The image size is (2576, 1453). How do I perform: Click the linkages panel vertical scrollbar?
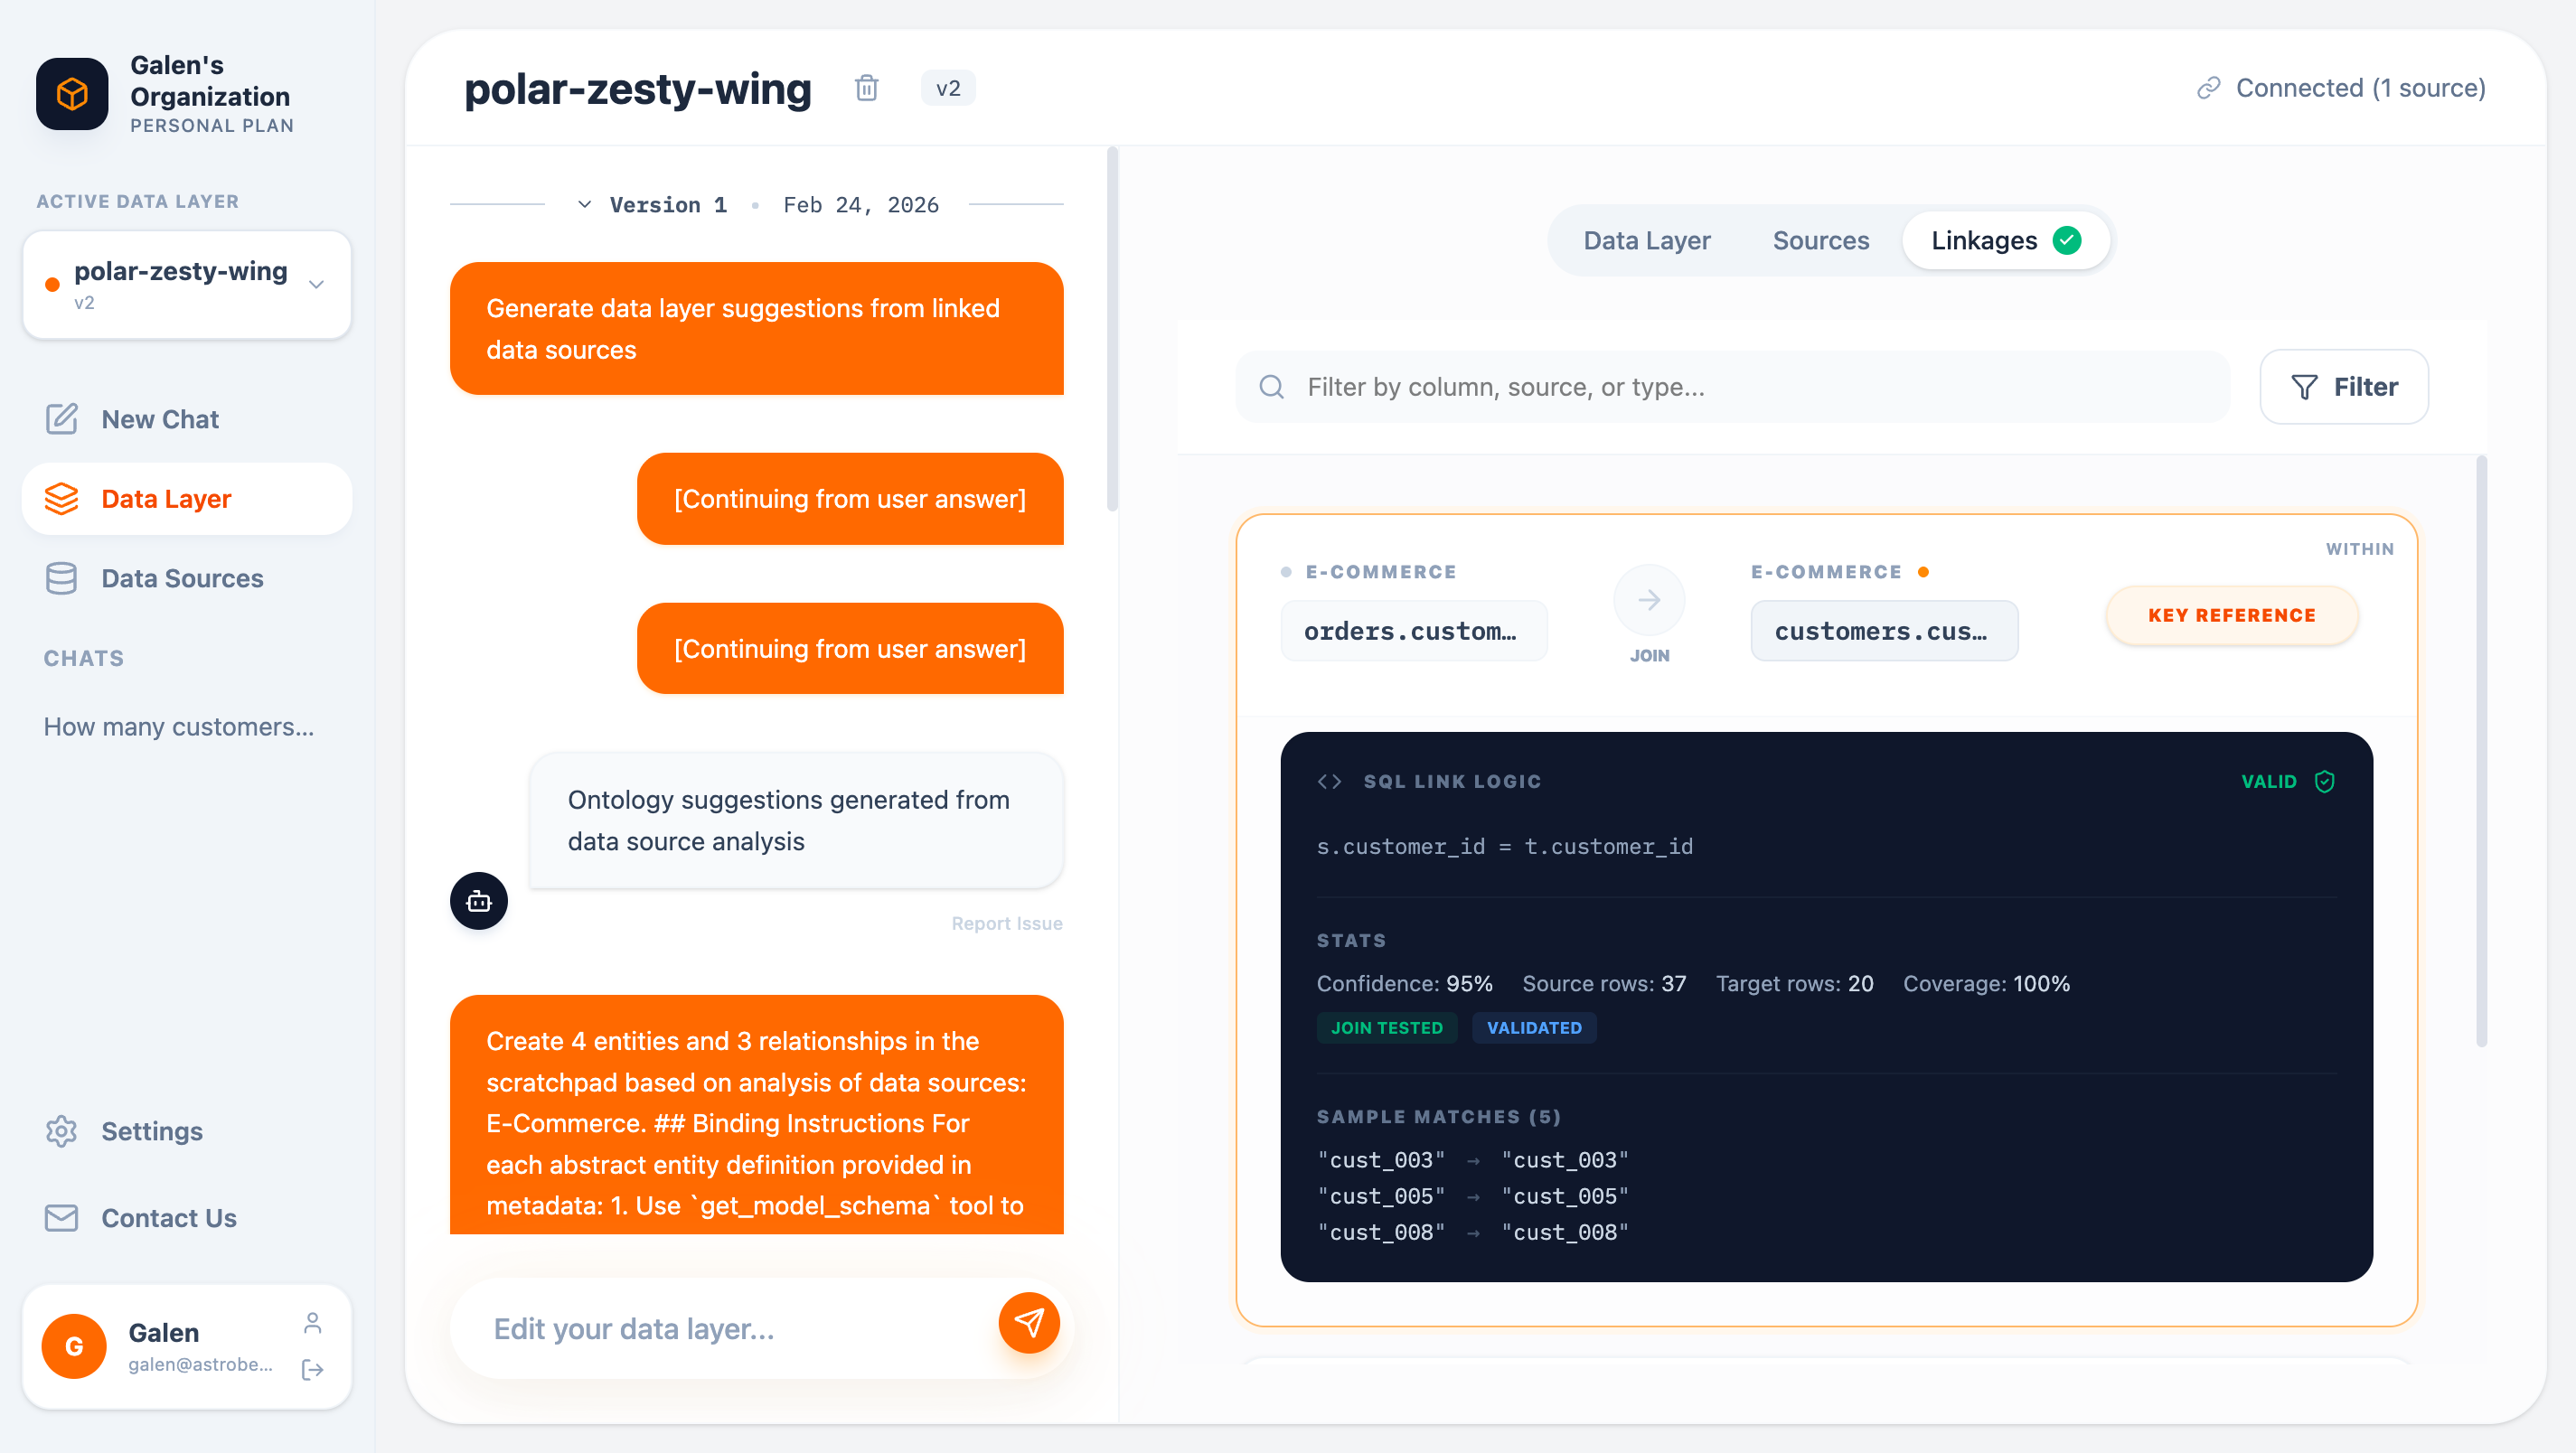[2481, 750]
